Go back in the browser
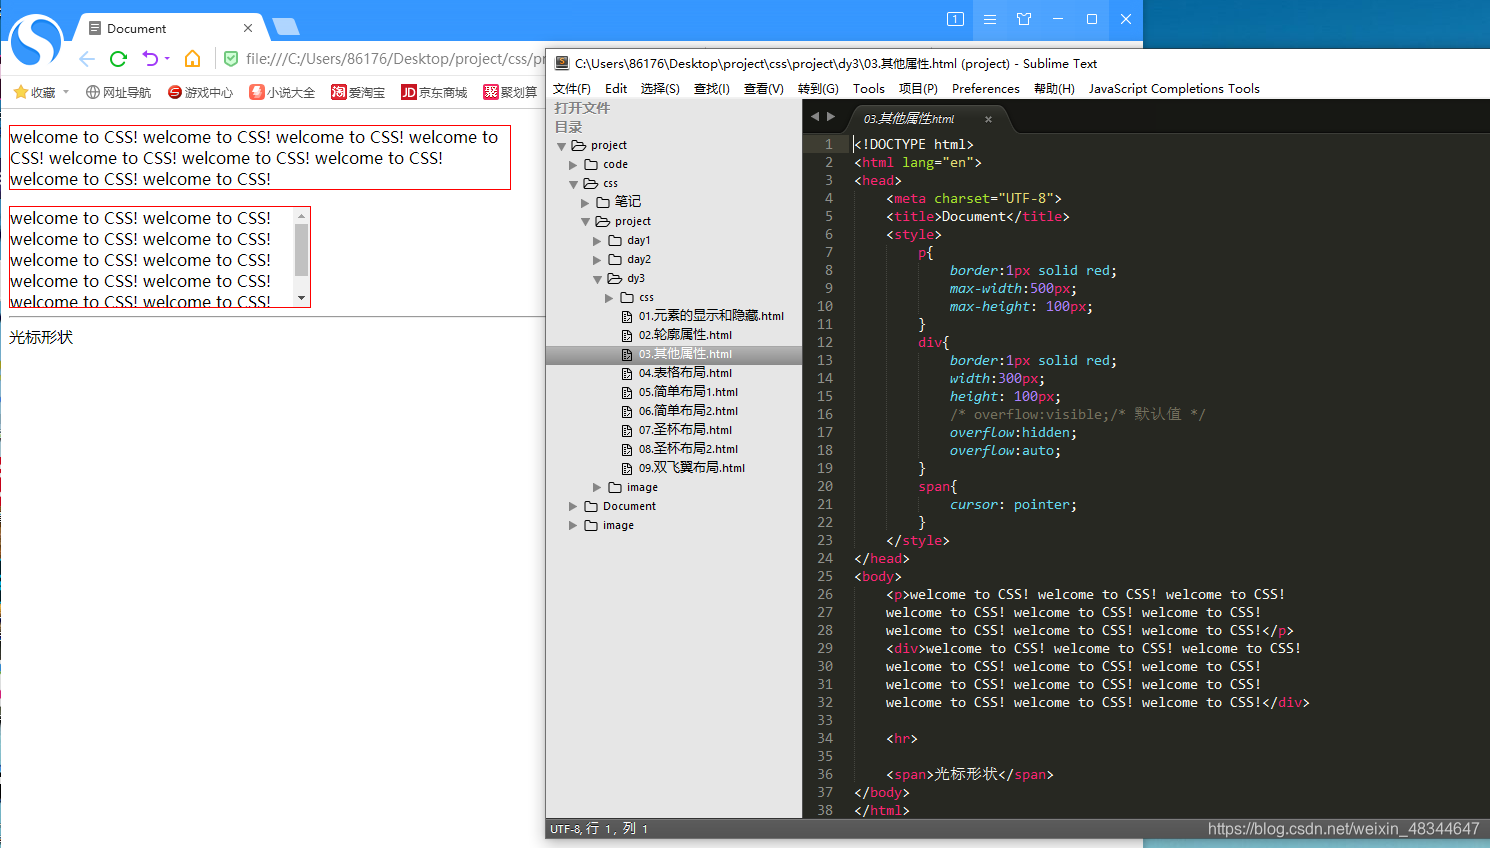 point(87,59)
